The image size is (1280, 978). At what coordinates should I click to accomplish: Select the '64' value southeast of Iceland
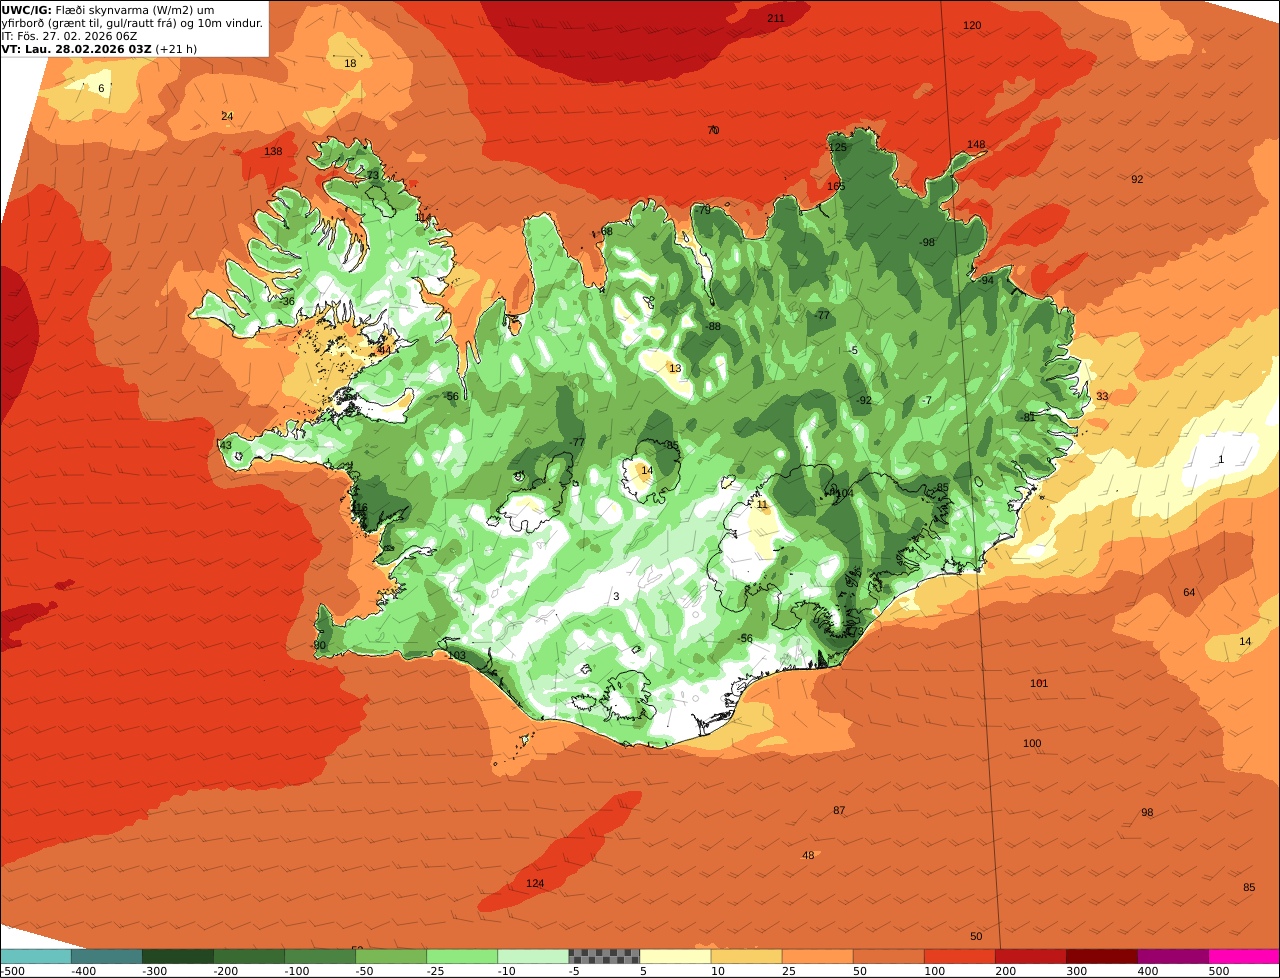click(1189, 592)
